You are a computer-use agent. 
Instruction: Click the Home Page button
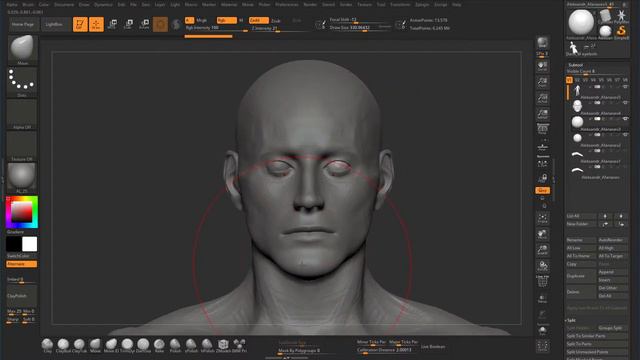[23, 24]
